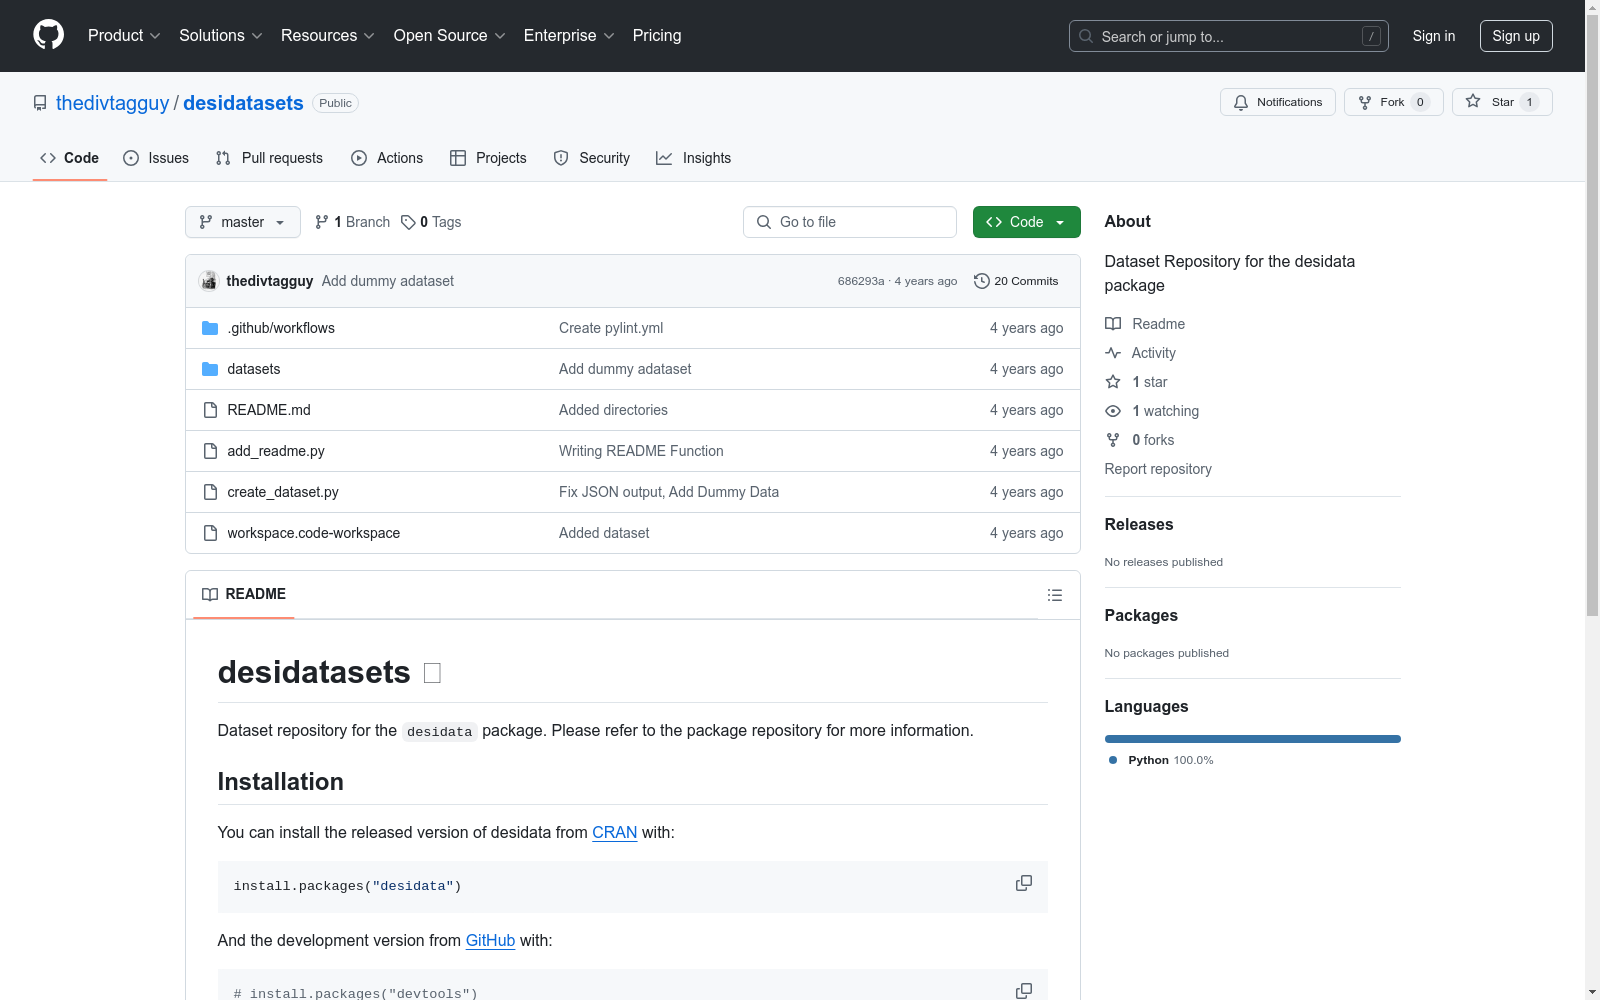This screenshot has width=1600, height=1000.
Task: Click the fork icon beside 0 forks
Action: [1113, 440]
